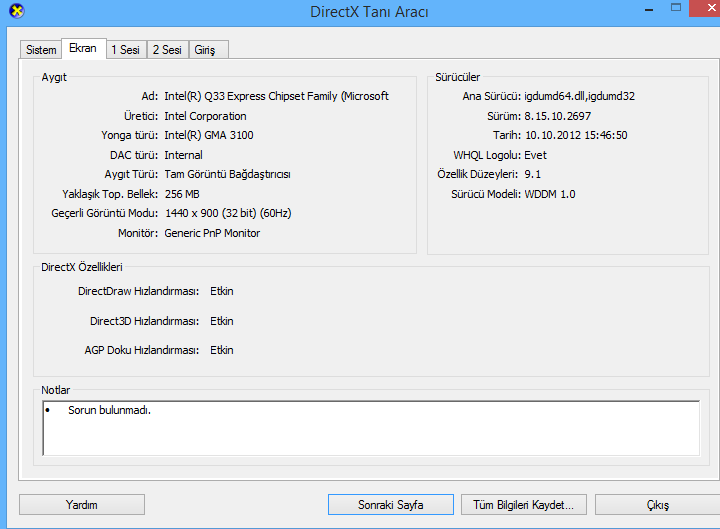Switch to the Sistem tab

pyautogui.click(x=41, y=49)
